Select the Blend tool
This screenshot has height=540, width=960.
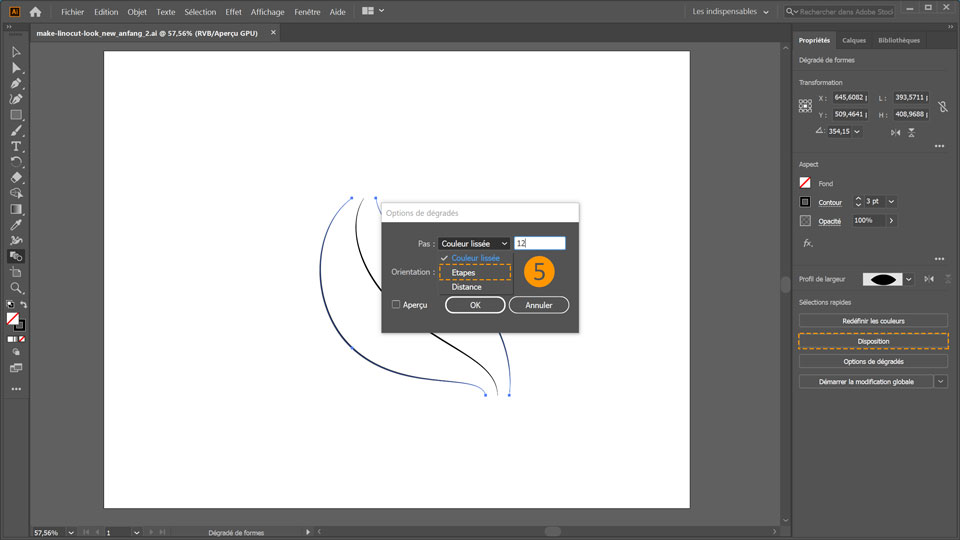pos(16,256)
